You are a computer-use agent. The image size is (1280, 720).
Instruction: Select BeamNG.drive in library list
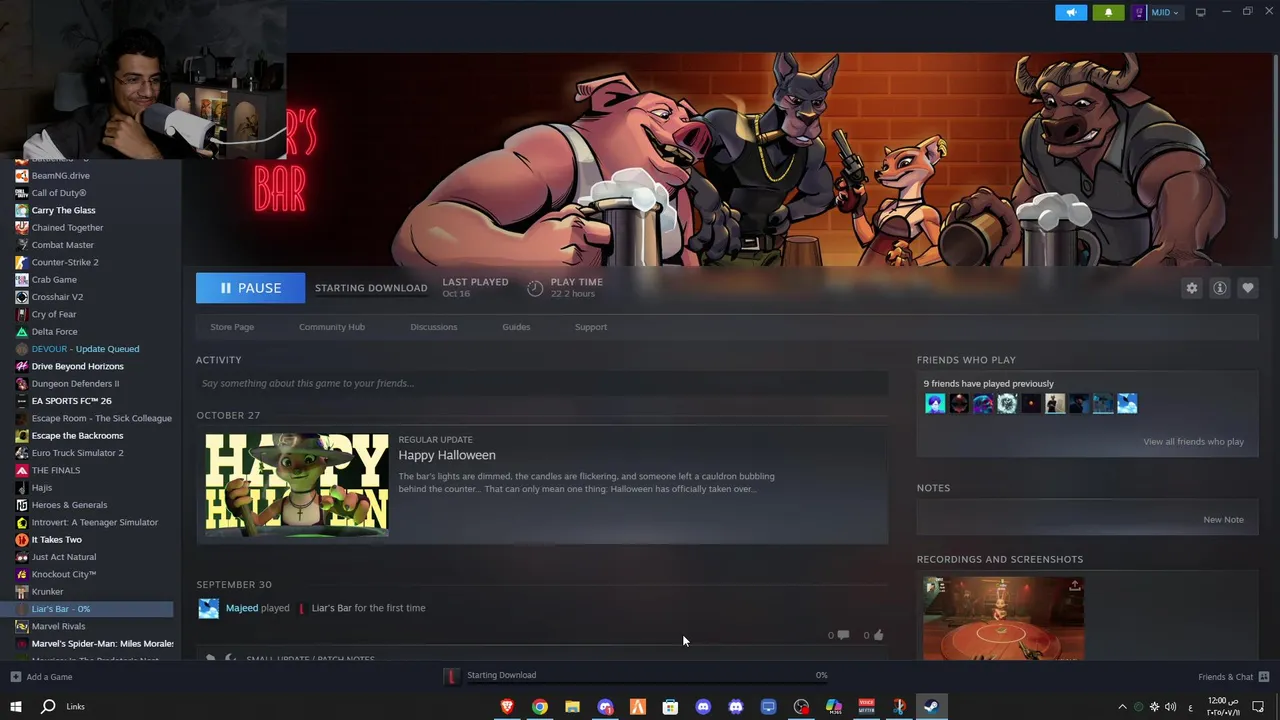pyautogui.click(x=60, y=175)
